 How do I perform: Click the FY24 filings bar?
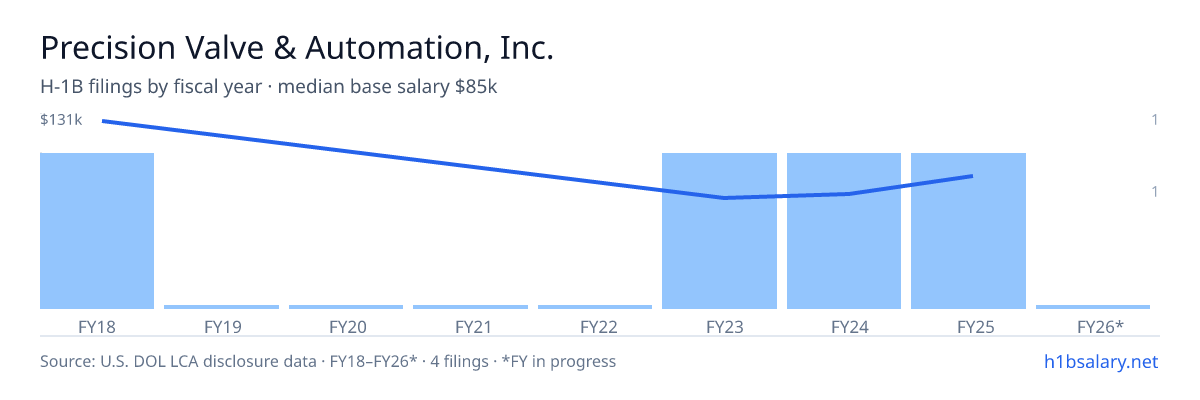[x=844, y=231]
